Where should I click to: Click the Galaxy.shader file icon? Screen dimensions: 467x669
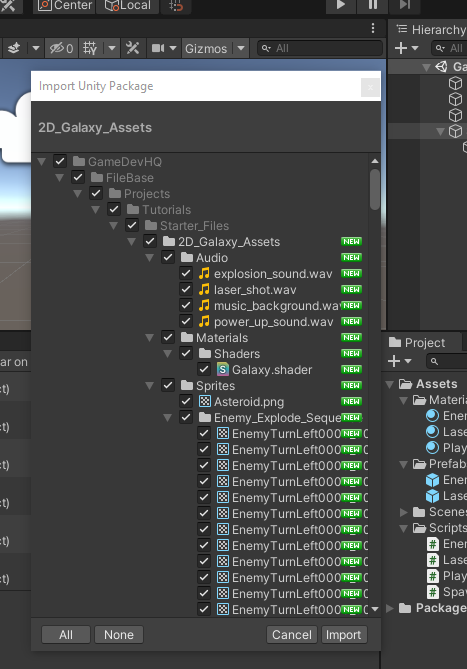pyautogui.click(x=222, y=369)
